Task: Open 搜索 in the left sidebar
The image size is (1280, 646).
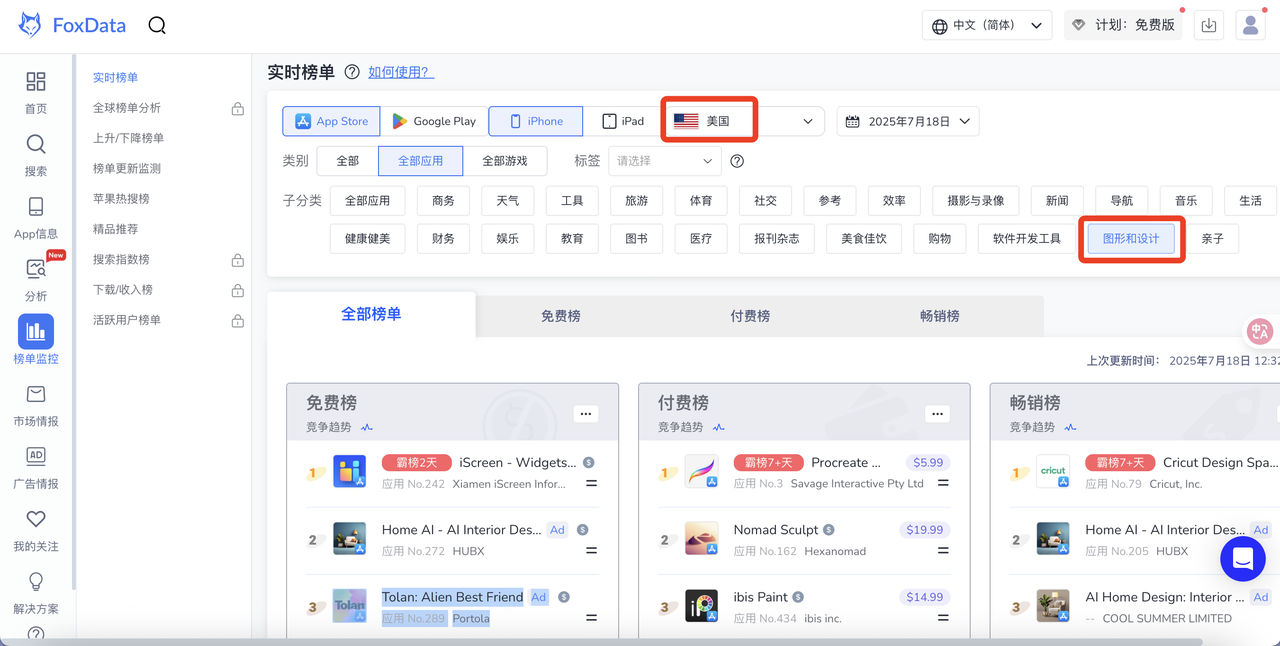Action: (x=36, y=155)
